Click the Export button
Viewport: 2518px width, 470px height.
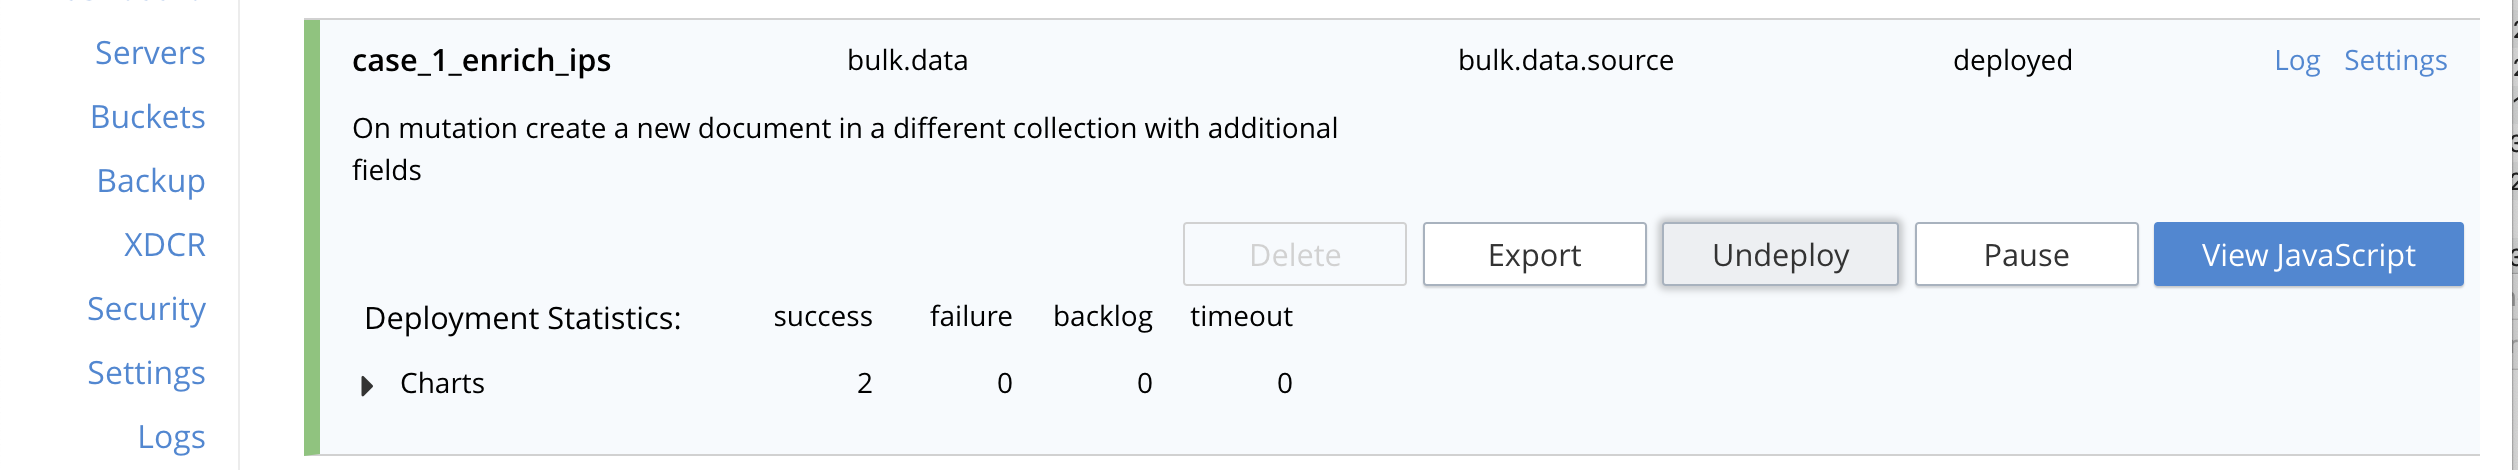pyautogui.click(x=1534, y=255)
